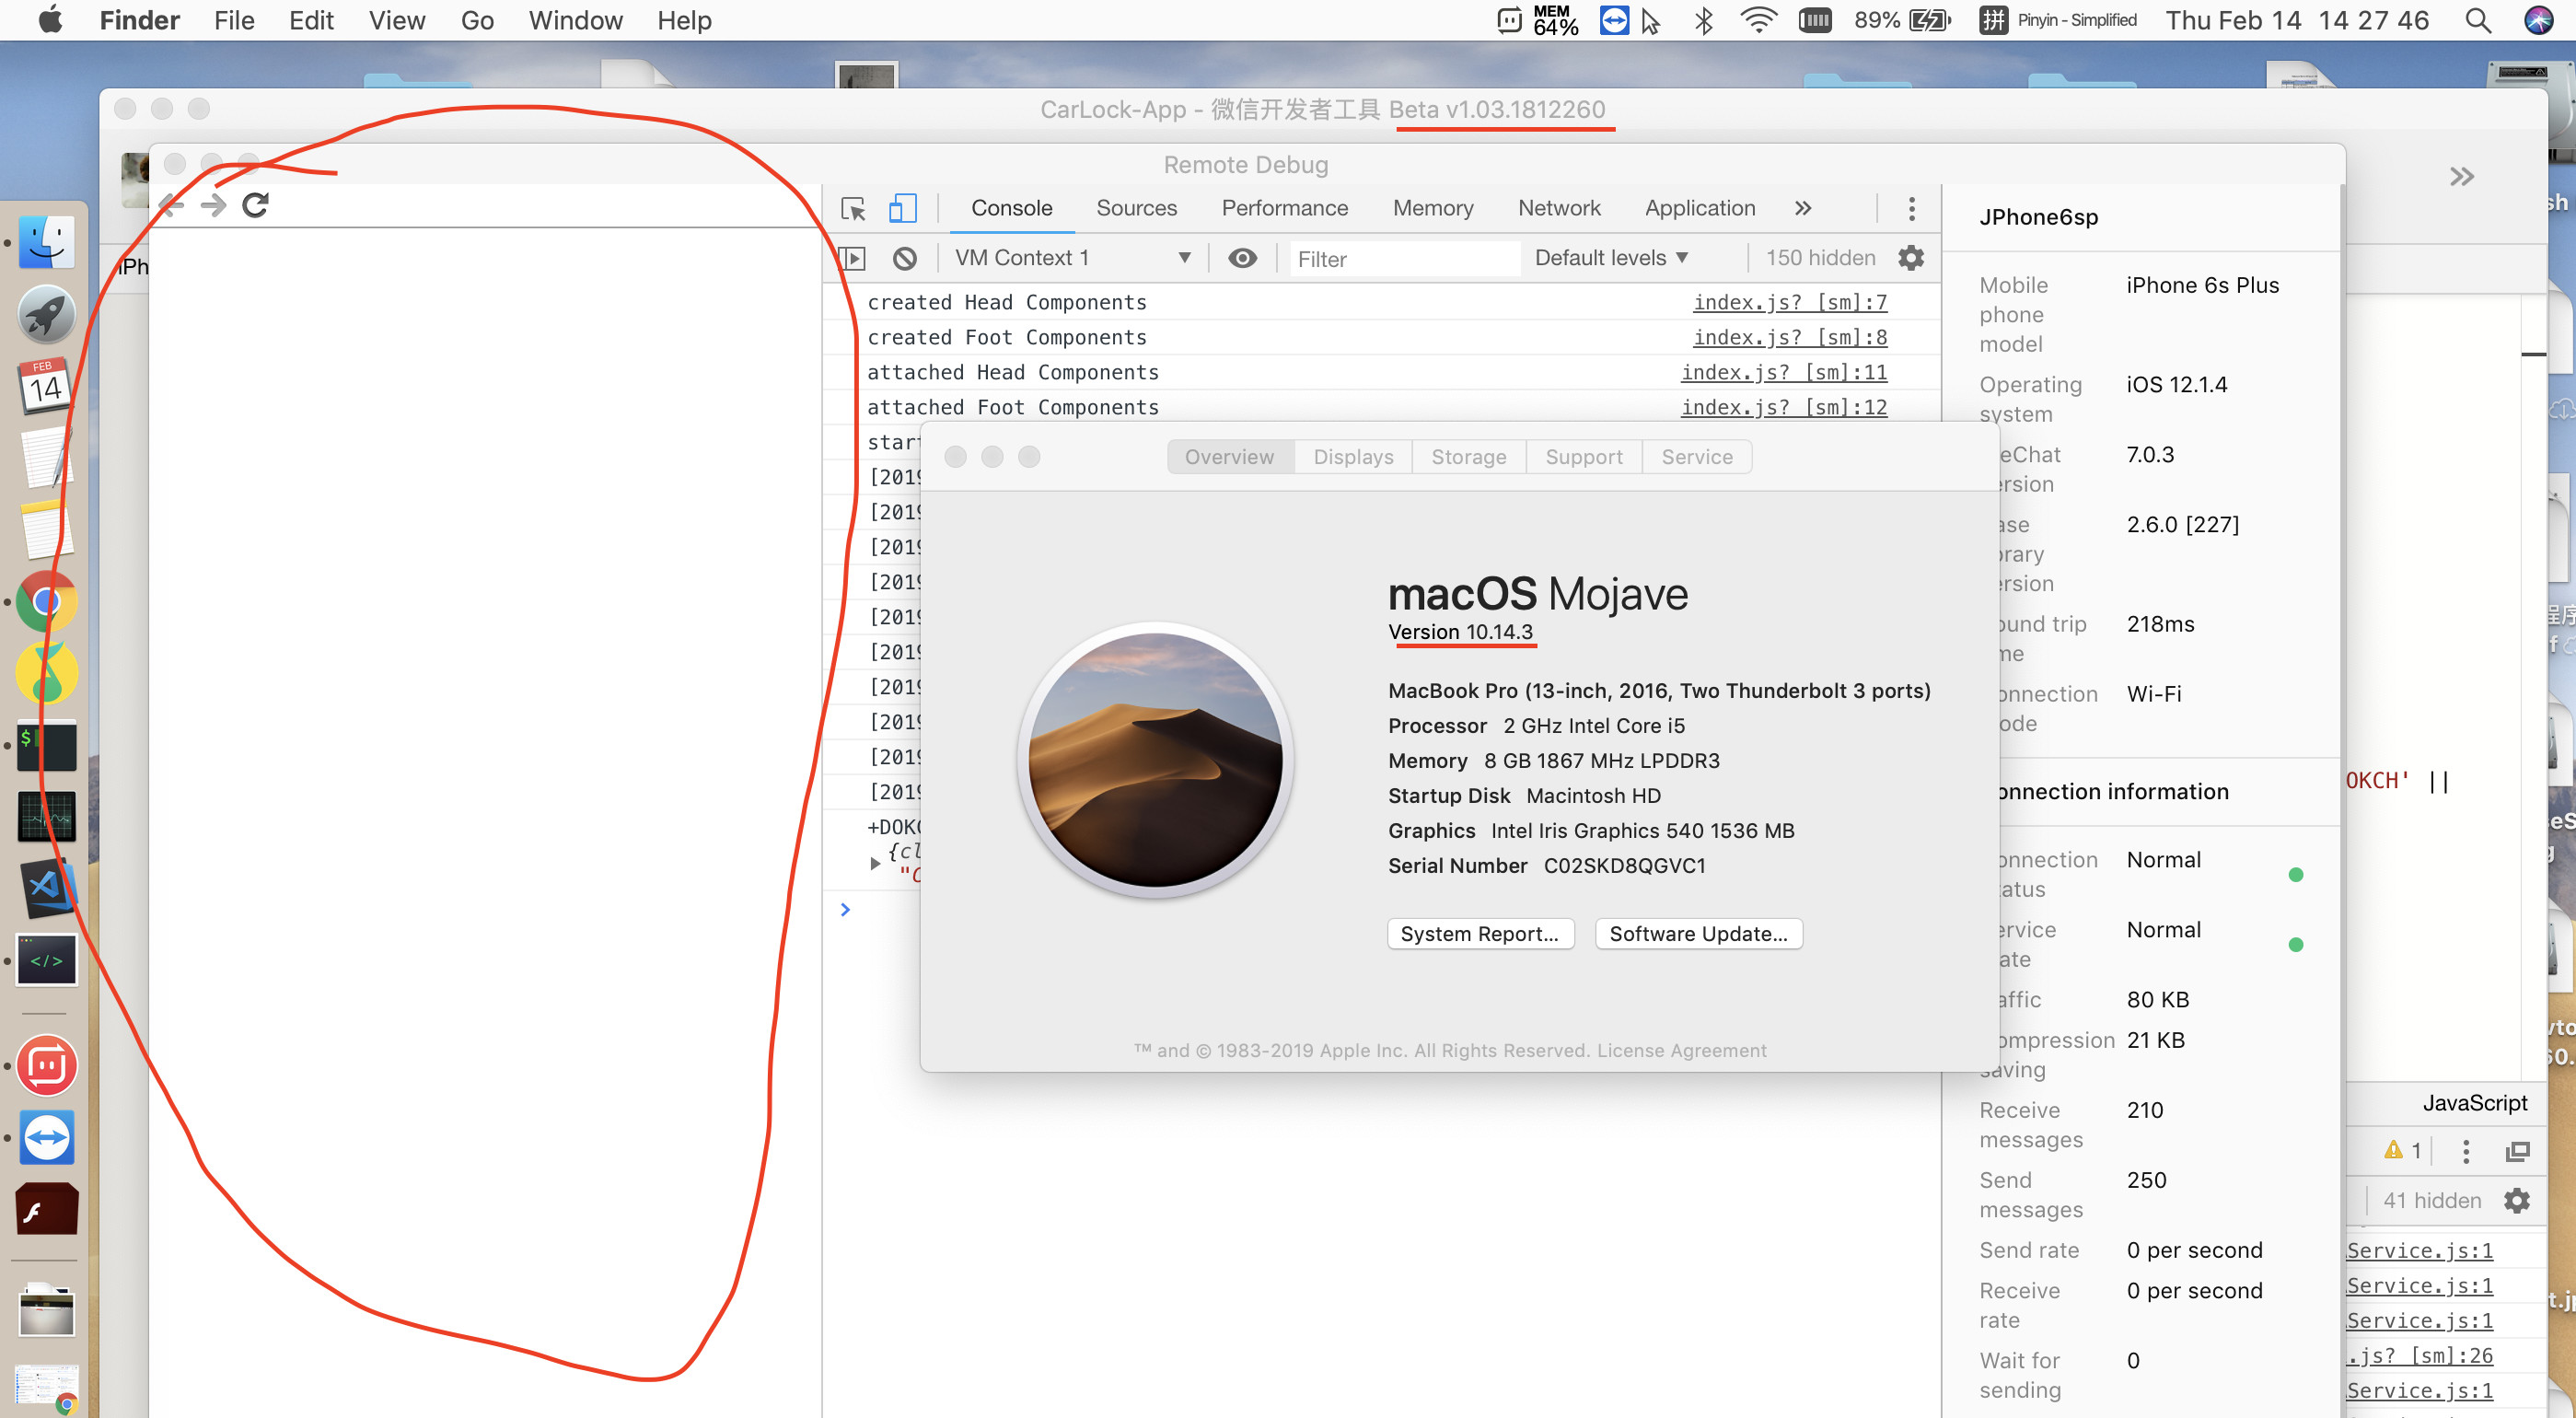This screenshot has height=1418, width=2576.
Task: Show more devtools tabs chevron
Action: pos(1802,208)
